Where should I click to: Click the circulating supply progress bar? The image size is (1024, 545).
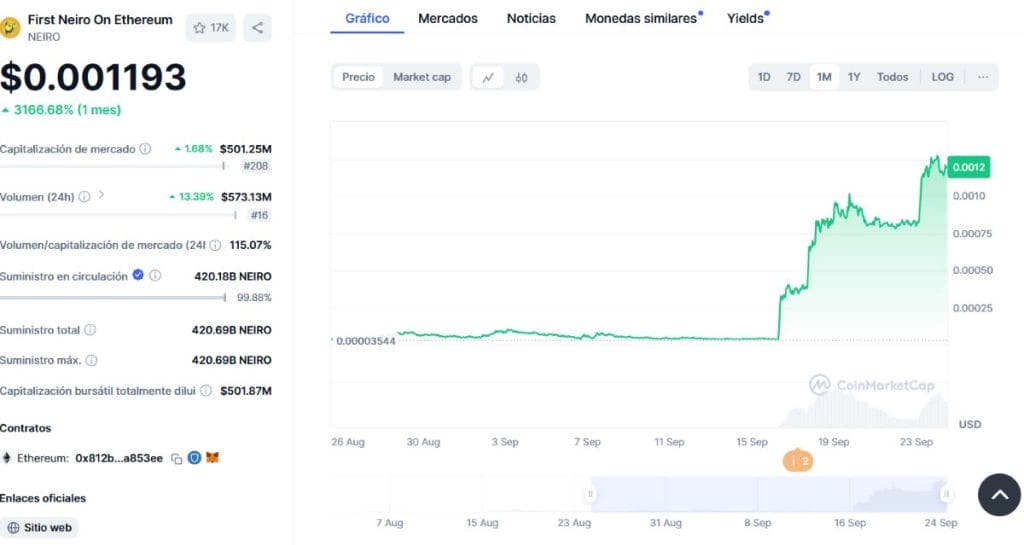pos(113,298)
